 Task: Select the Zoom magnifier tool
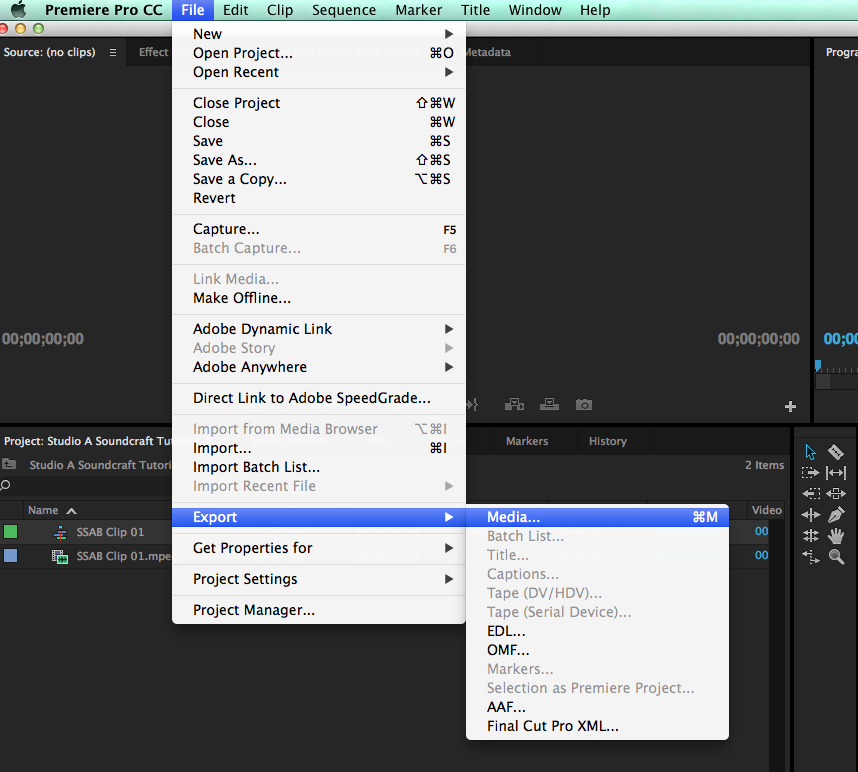(x=836, y=557)
